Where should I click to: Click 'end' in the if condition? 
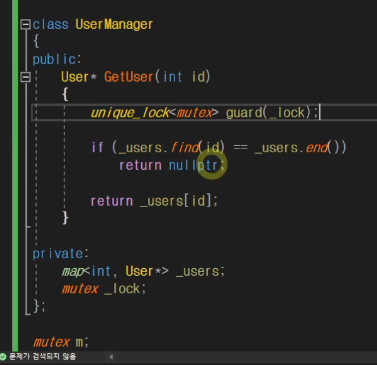[317, 147]
